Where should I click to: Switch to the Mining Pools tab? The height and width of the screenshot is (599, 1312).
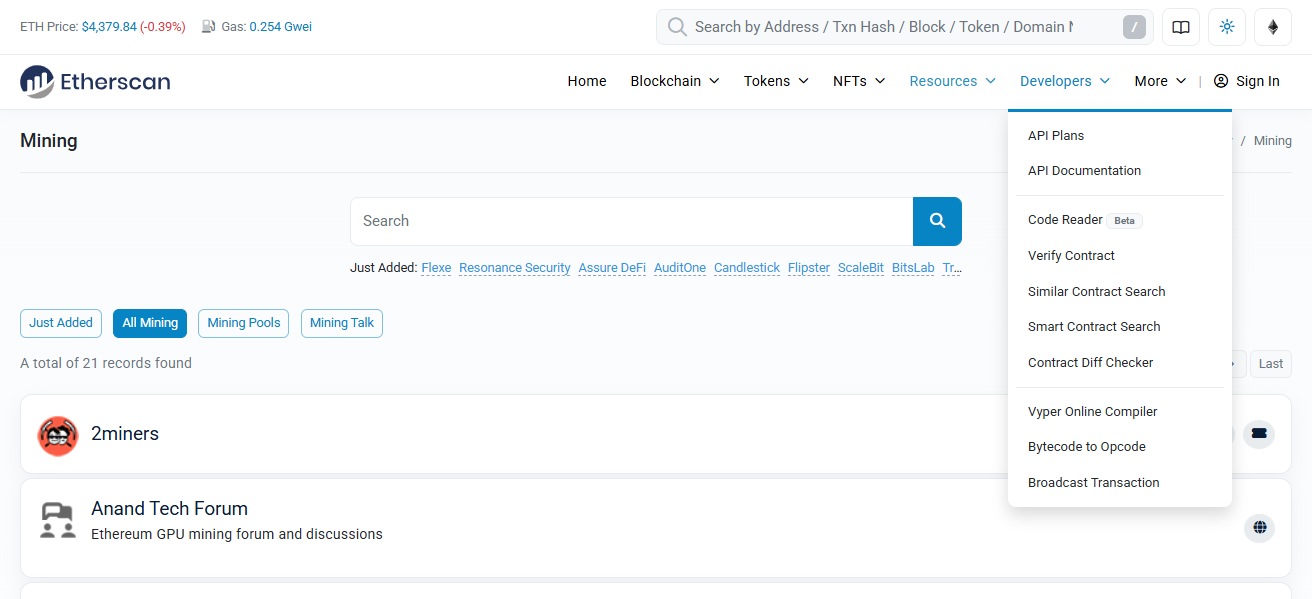[244, 323]
